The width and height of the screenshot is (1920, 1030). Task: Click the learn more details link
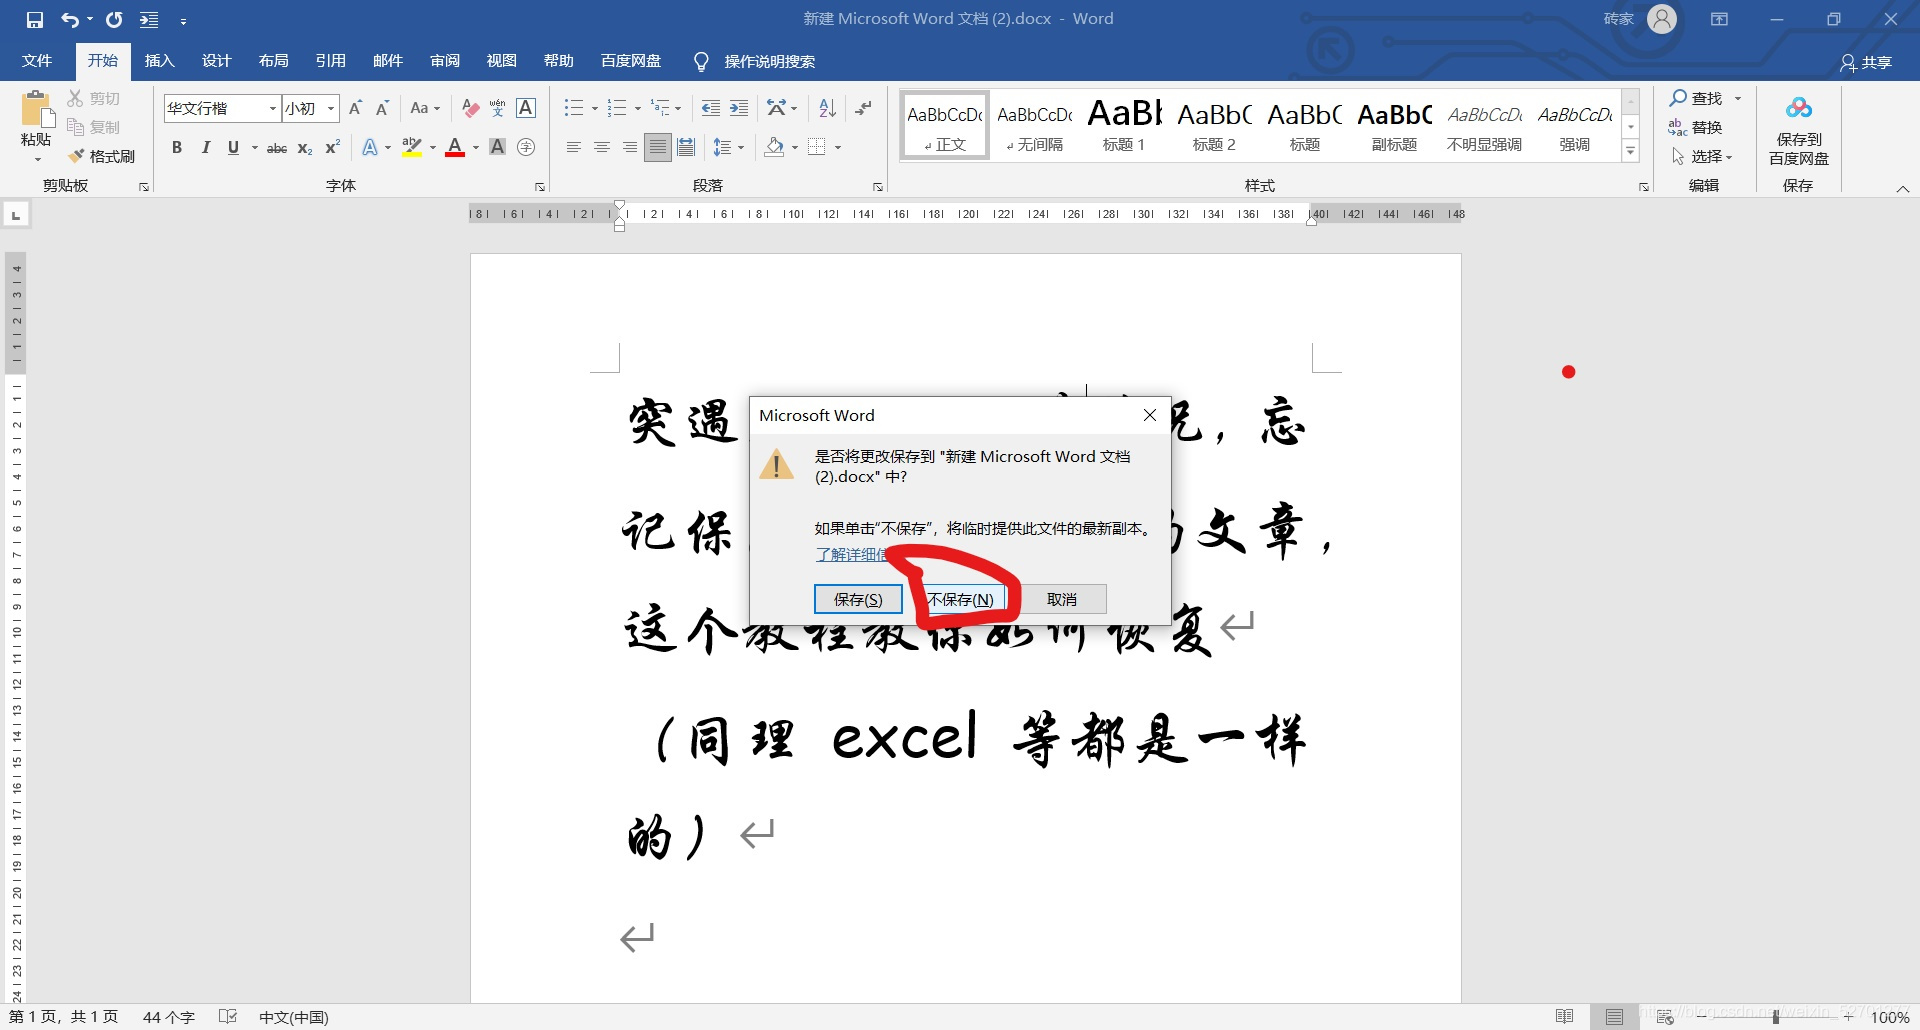click(x=851, y=554)
